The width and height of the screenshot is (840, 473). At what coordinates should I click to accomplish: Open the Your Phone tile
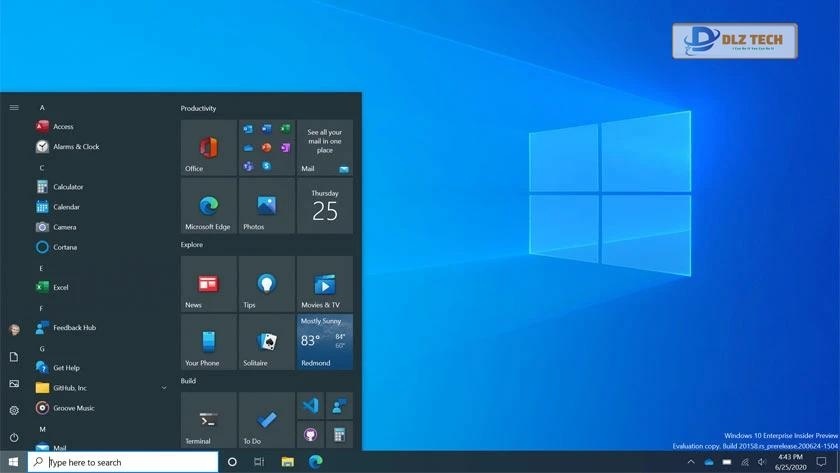coord(208,342)
